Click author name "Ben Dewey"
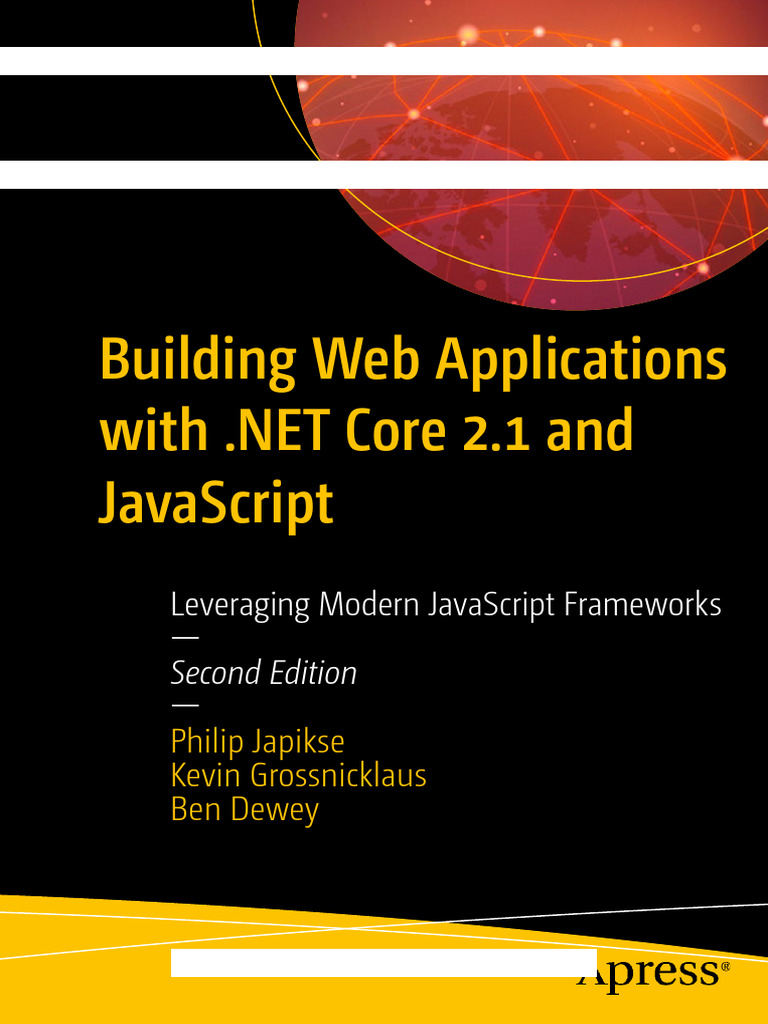The height and width of the screenshot is (1024, 768). click(x=245, y=810)
